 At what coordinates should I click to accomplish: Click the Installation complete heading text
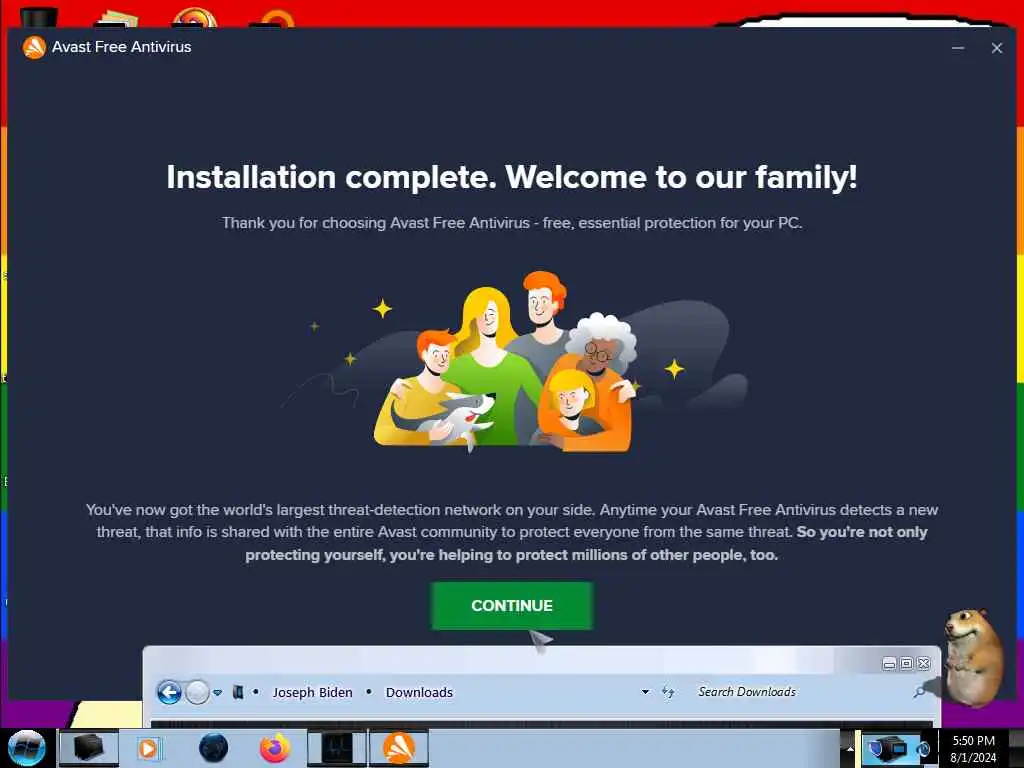point(511,177)
